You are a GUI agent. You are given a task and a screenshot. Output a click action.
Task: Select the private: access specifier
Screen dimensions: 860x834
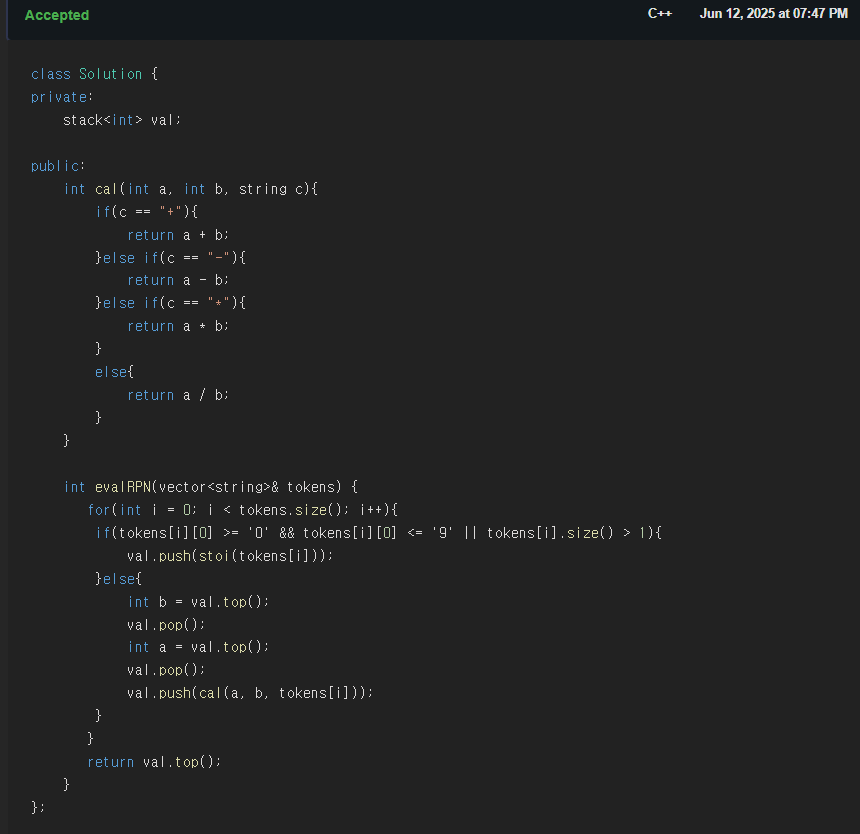[61, 96]
